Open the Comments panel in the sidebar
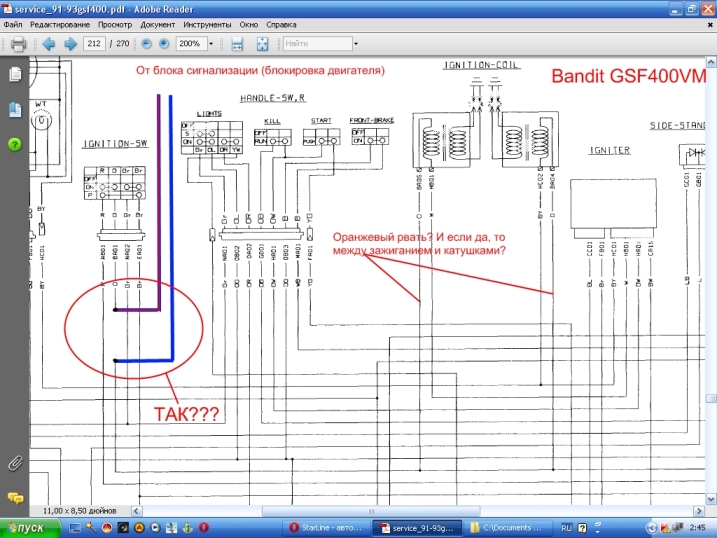717x538 pixels. [x=15, y=497]
